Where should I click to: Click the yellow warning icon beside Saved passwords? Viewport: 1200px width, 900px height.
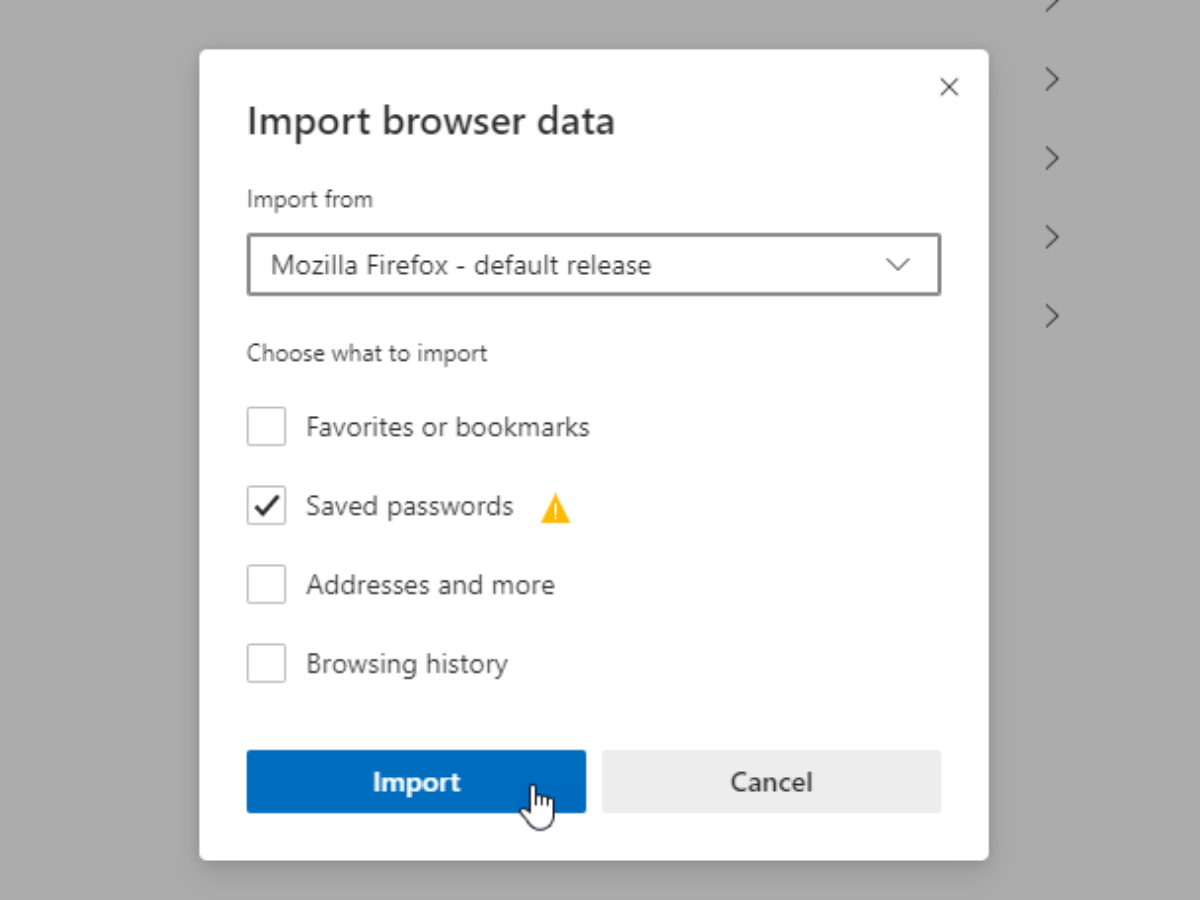pyautogui.click(x=555, y=509)
